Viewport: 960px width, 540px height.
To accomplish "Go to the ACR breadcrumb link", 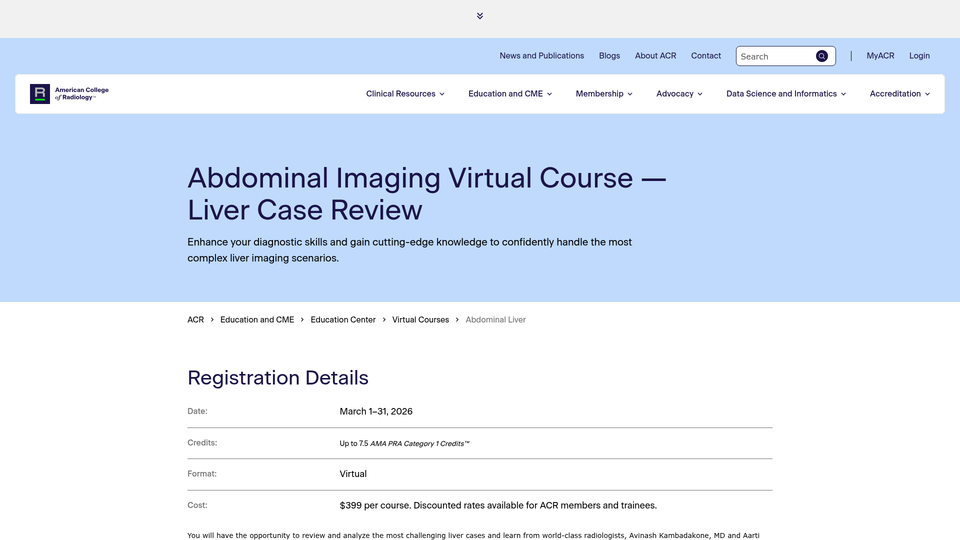I will point(195,320).
